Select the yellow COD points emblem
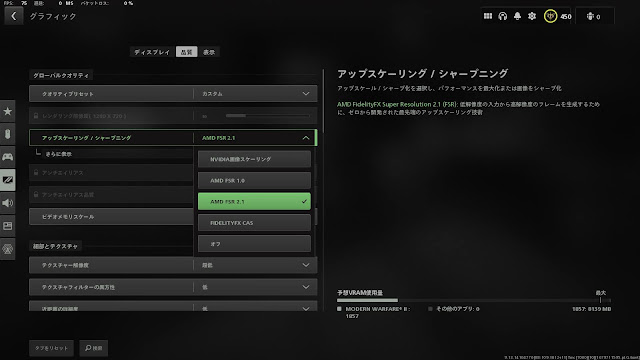The height and width of the screenshot is (360, 640). pyautogui.click(x=550, y=16)
